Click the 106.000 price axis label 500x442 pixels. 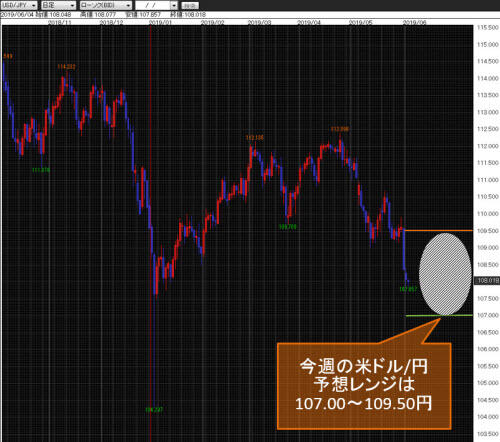[x=488, y=349]
